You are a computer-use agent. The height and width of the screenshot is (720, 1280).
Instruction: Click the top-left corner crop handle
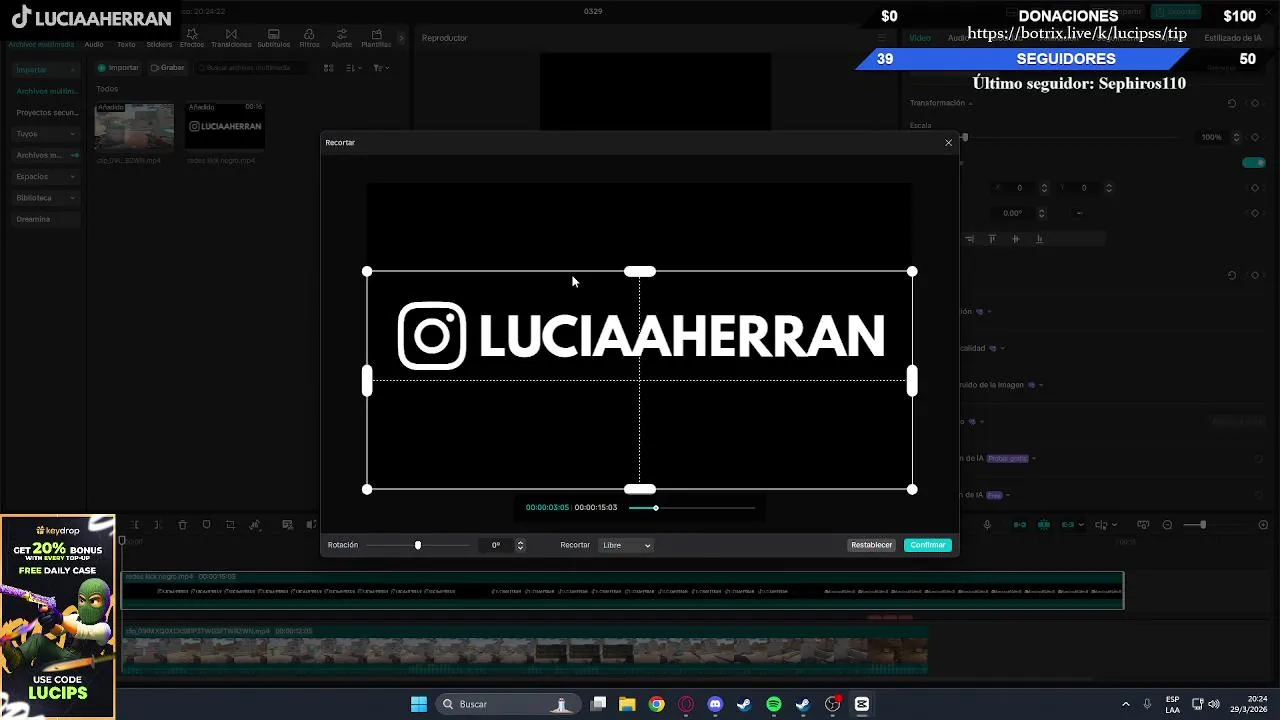point(367,271)
